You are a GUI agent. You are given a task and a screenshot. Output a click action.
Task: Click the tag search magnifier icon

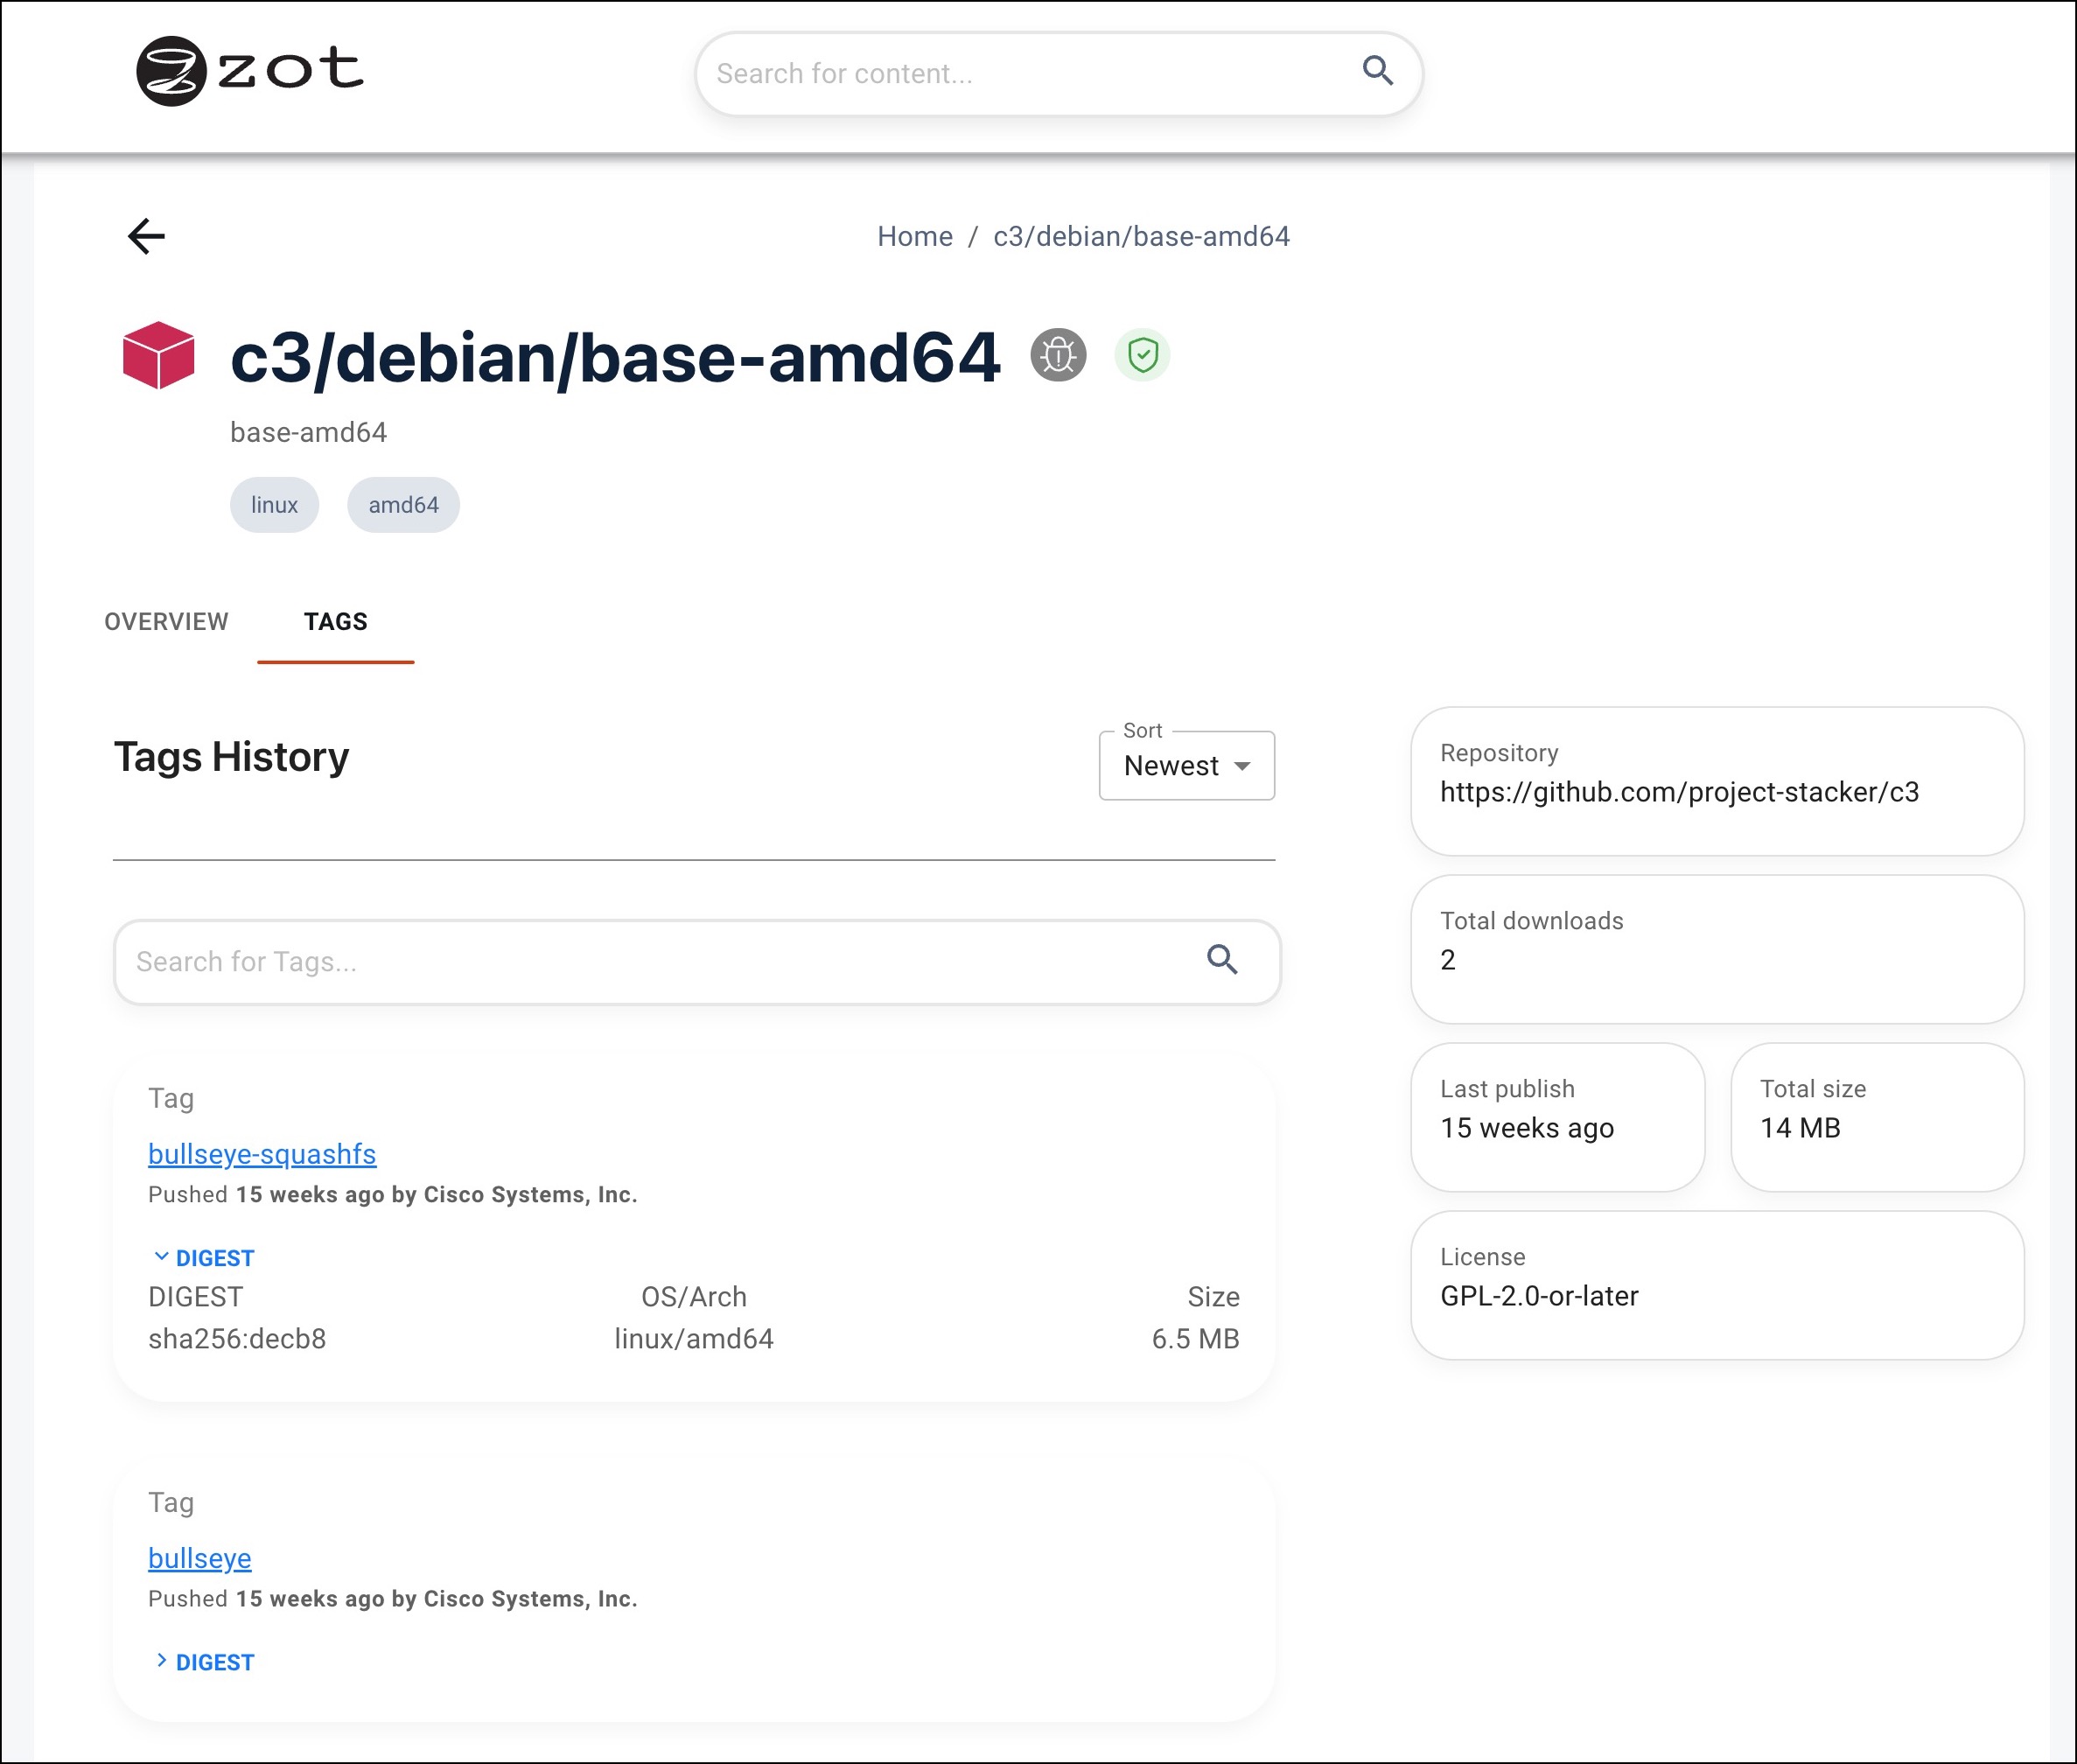coord(1221,960)
